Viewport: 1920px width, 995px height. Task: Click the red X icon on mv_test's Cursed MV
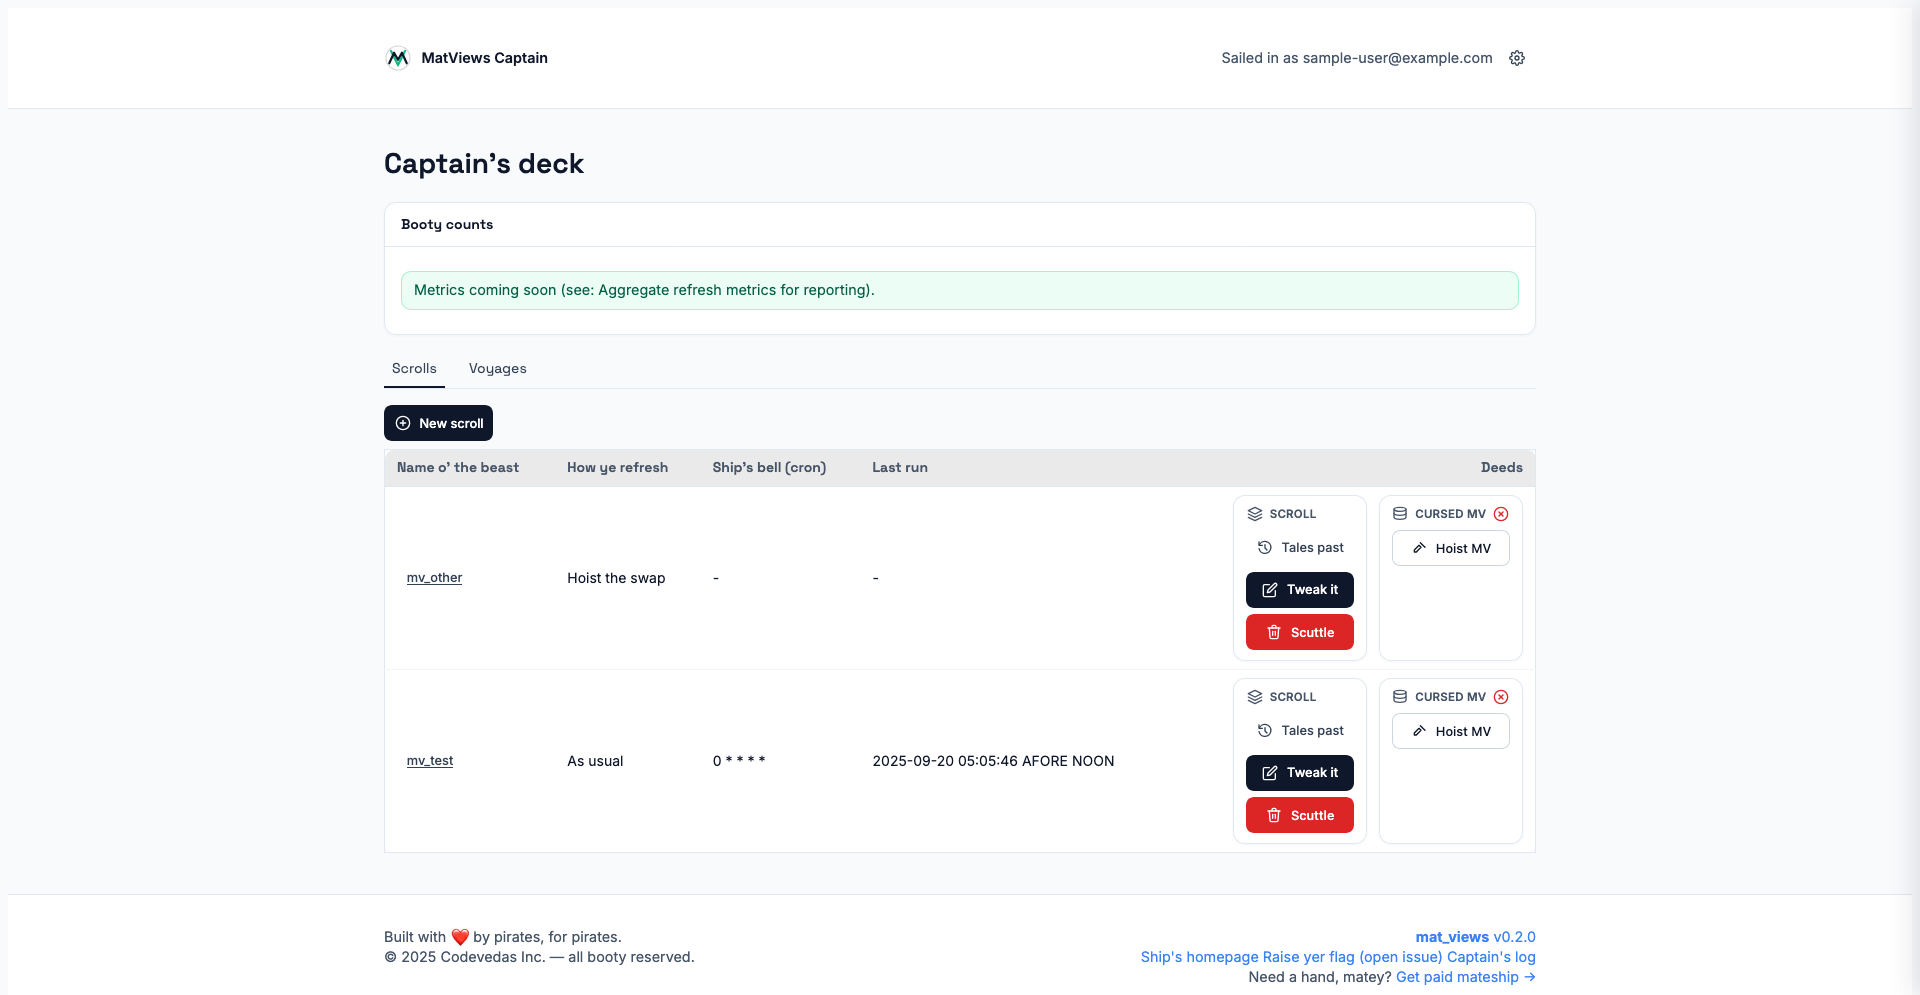point(1501,697)
